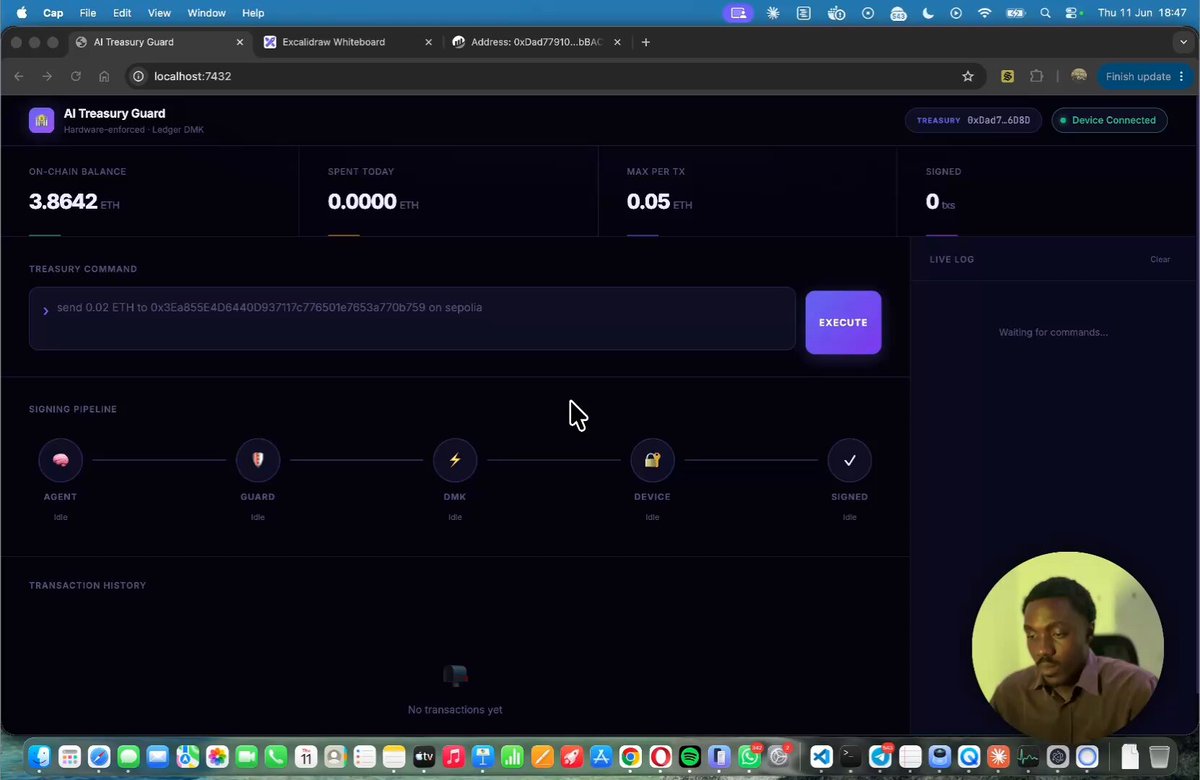Reload the current page

tap(75, 76)
